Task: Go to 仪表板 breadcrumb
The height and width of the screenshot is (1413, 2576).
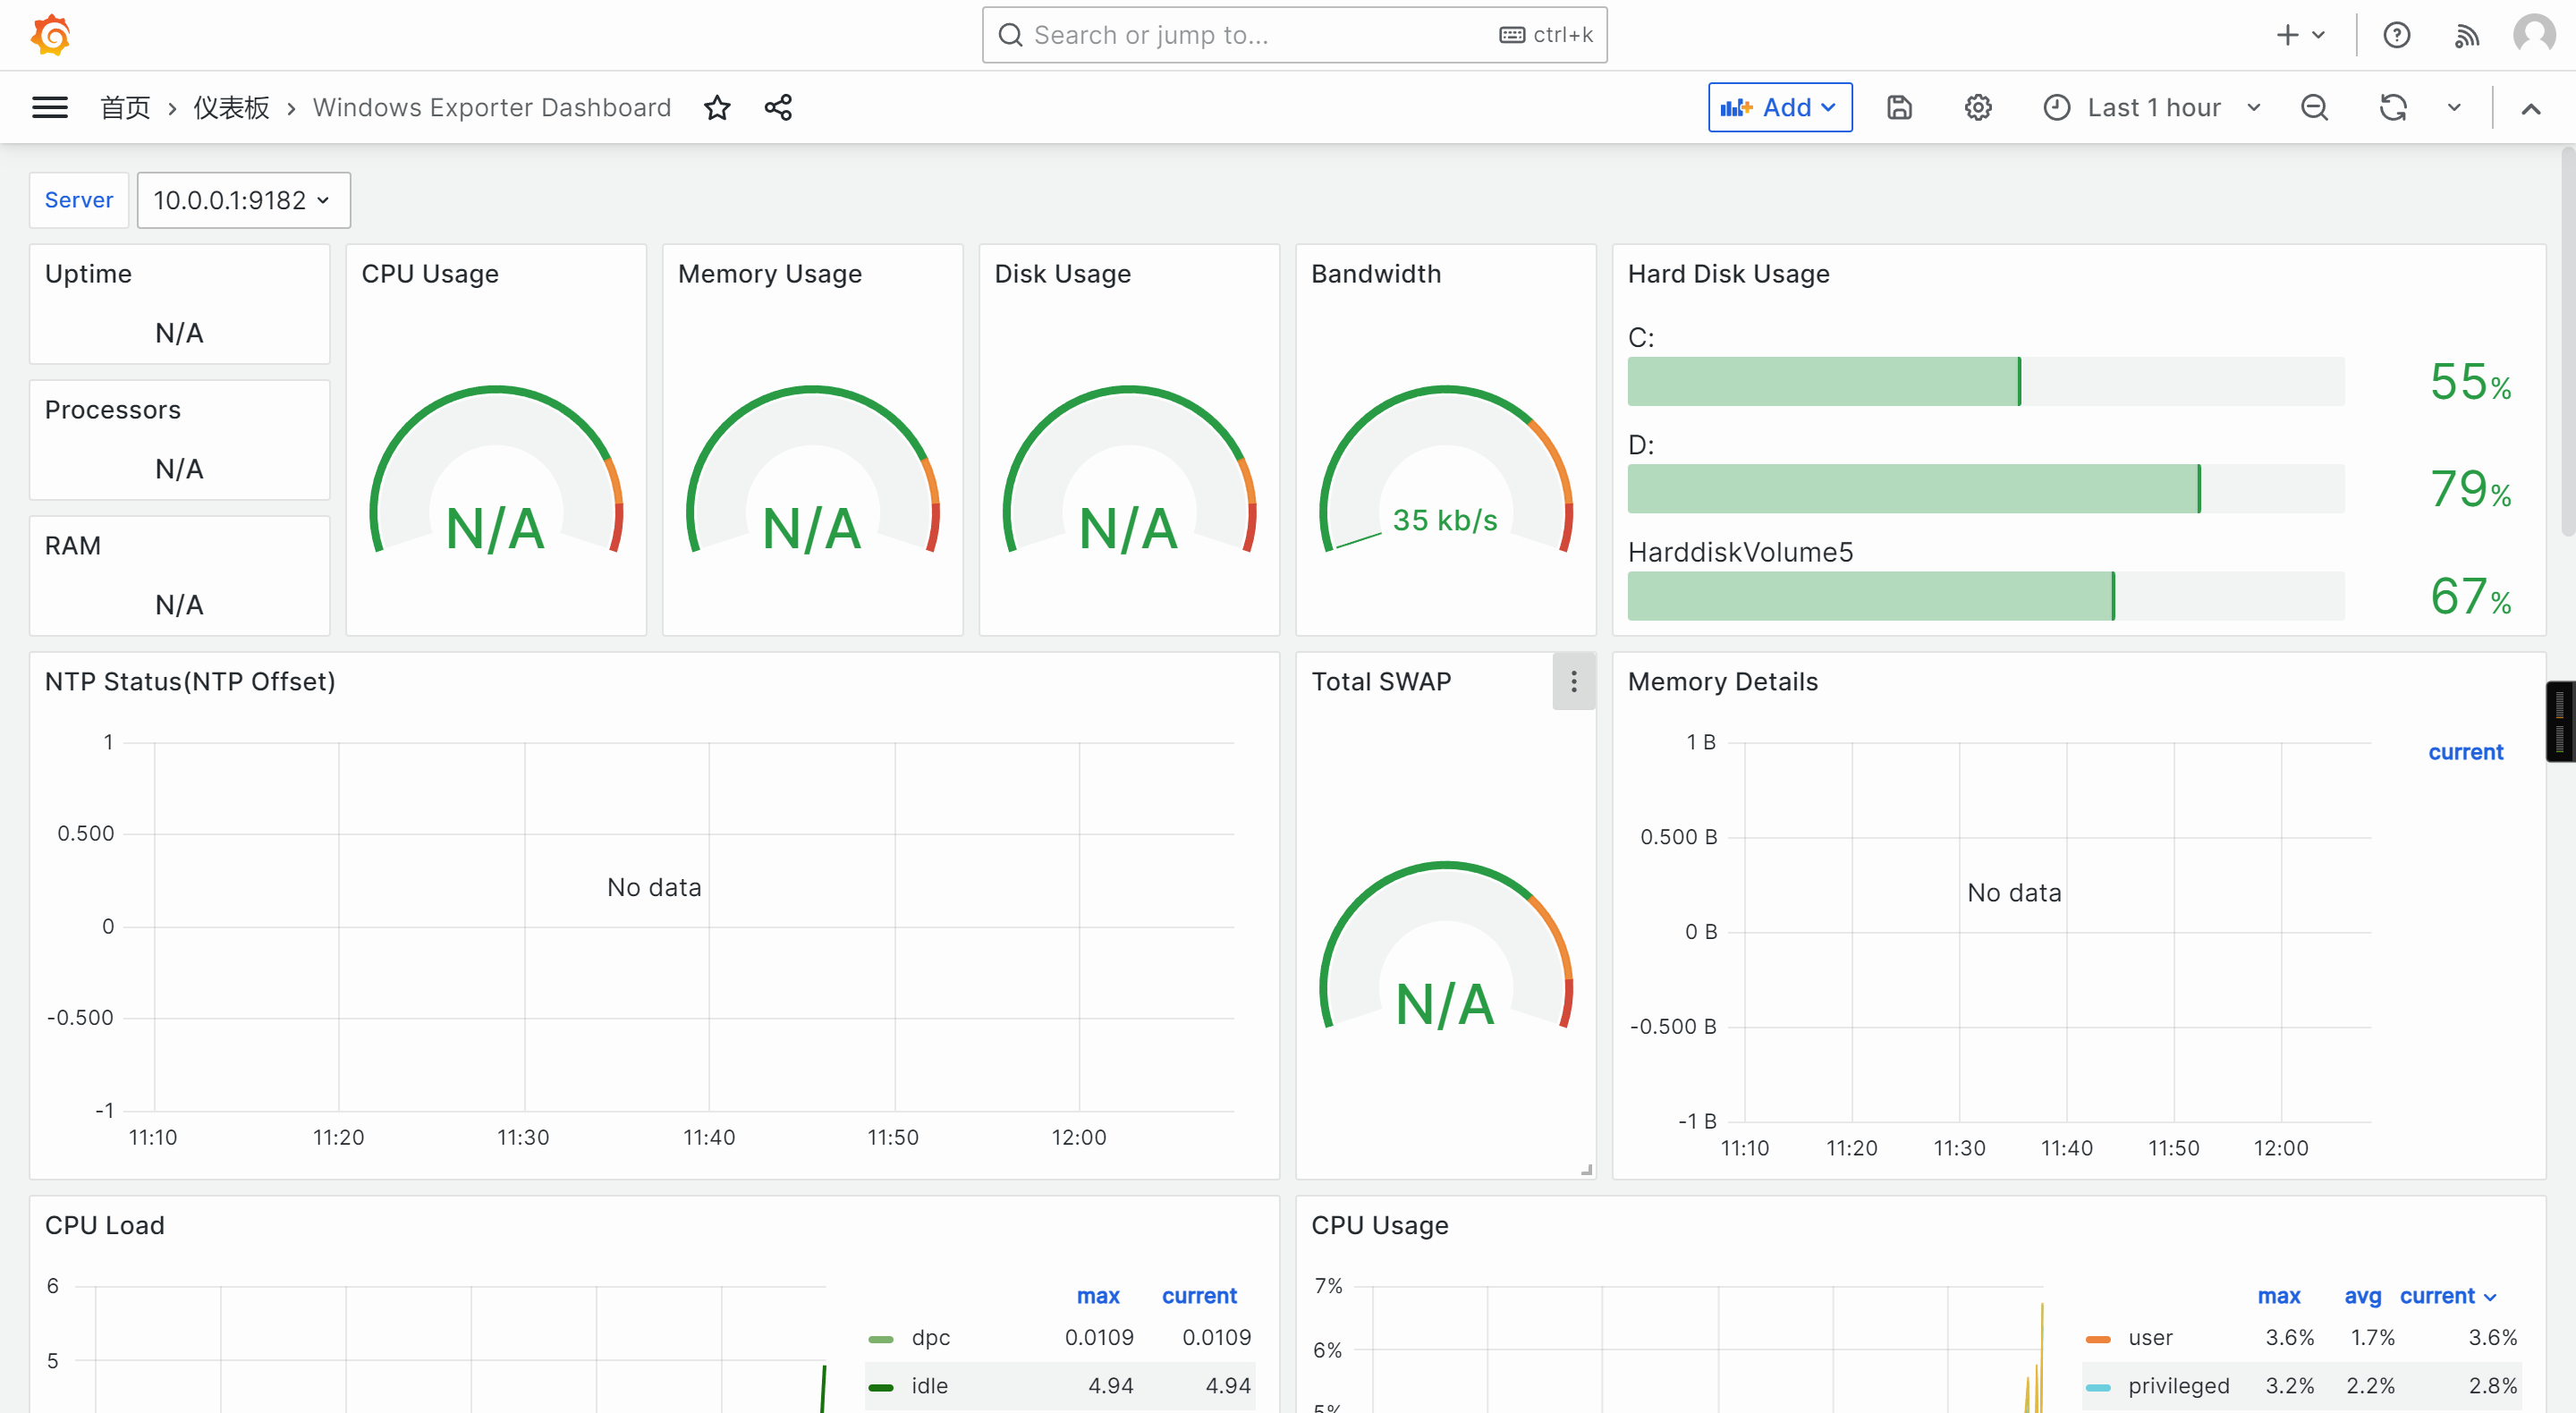Action: click(231, 107)
